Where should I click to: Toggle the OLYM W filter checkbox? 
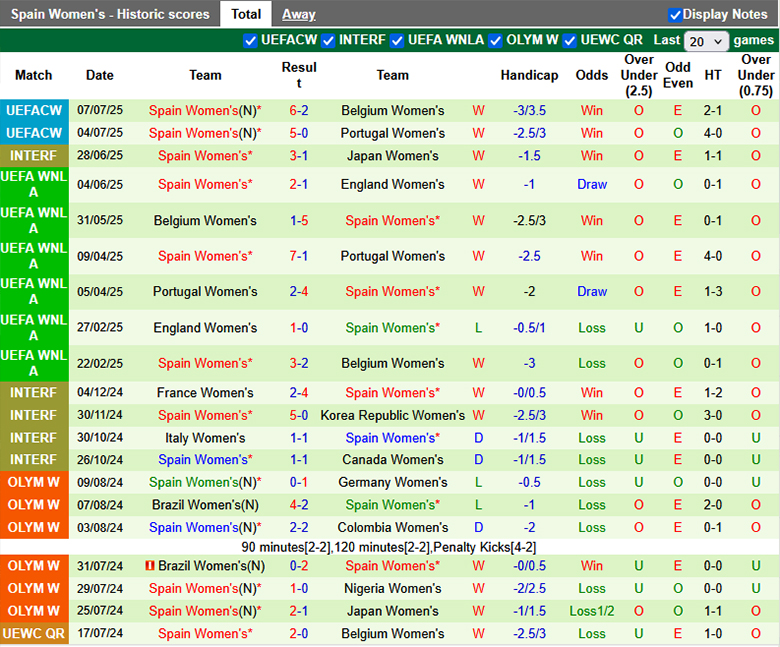click(x=495, y=40)
